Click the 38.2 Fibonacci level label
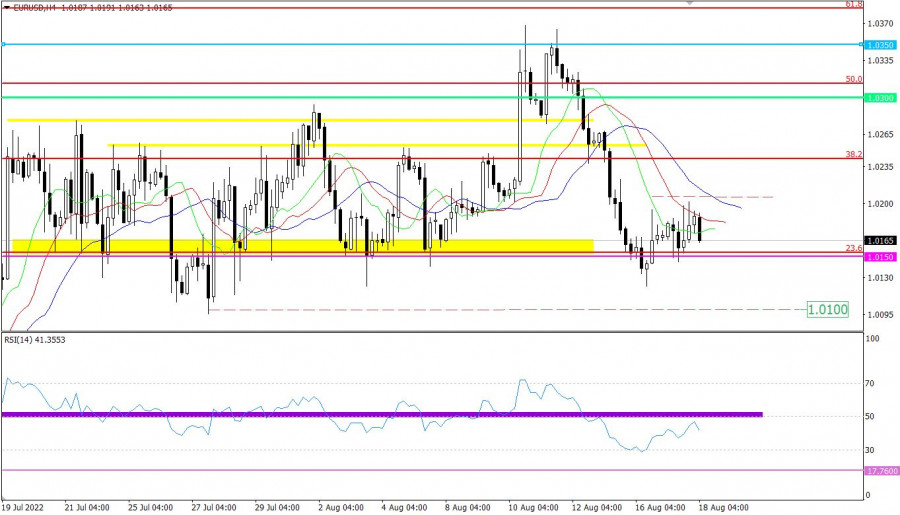Viewport: 900px width, 515px height. click(853, 155)
